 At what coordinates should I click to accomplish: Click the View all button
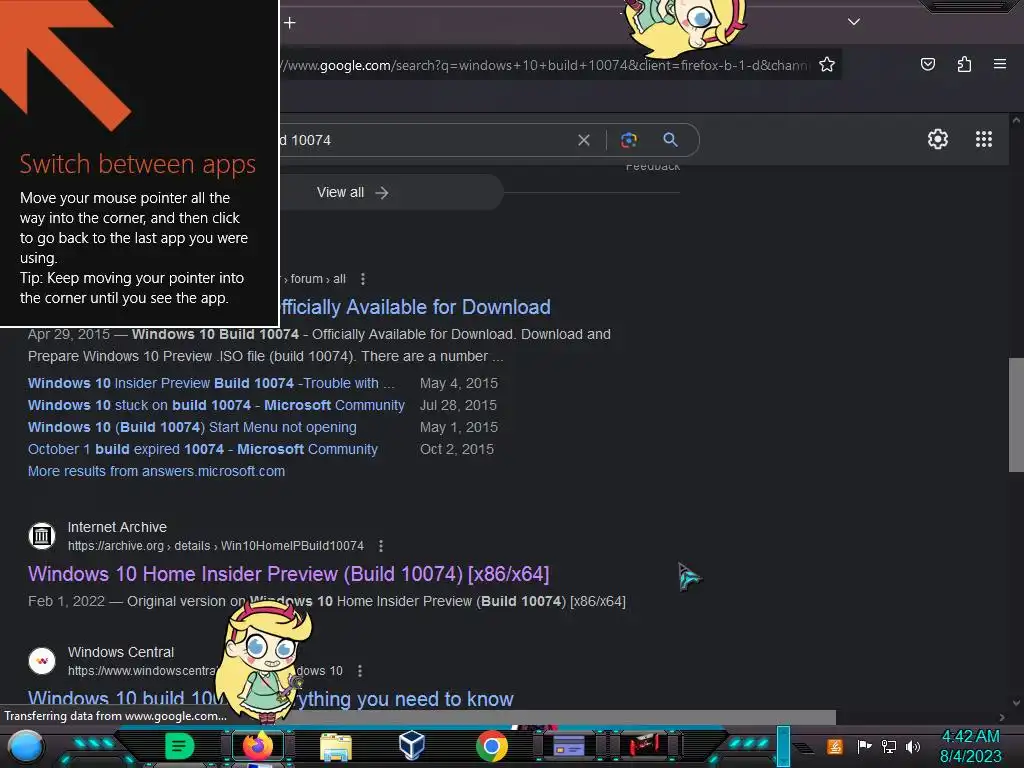click(x=353, y=193)
